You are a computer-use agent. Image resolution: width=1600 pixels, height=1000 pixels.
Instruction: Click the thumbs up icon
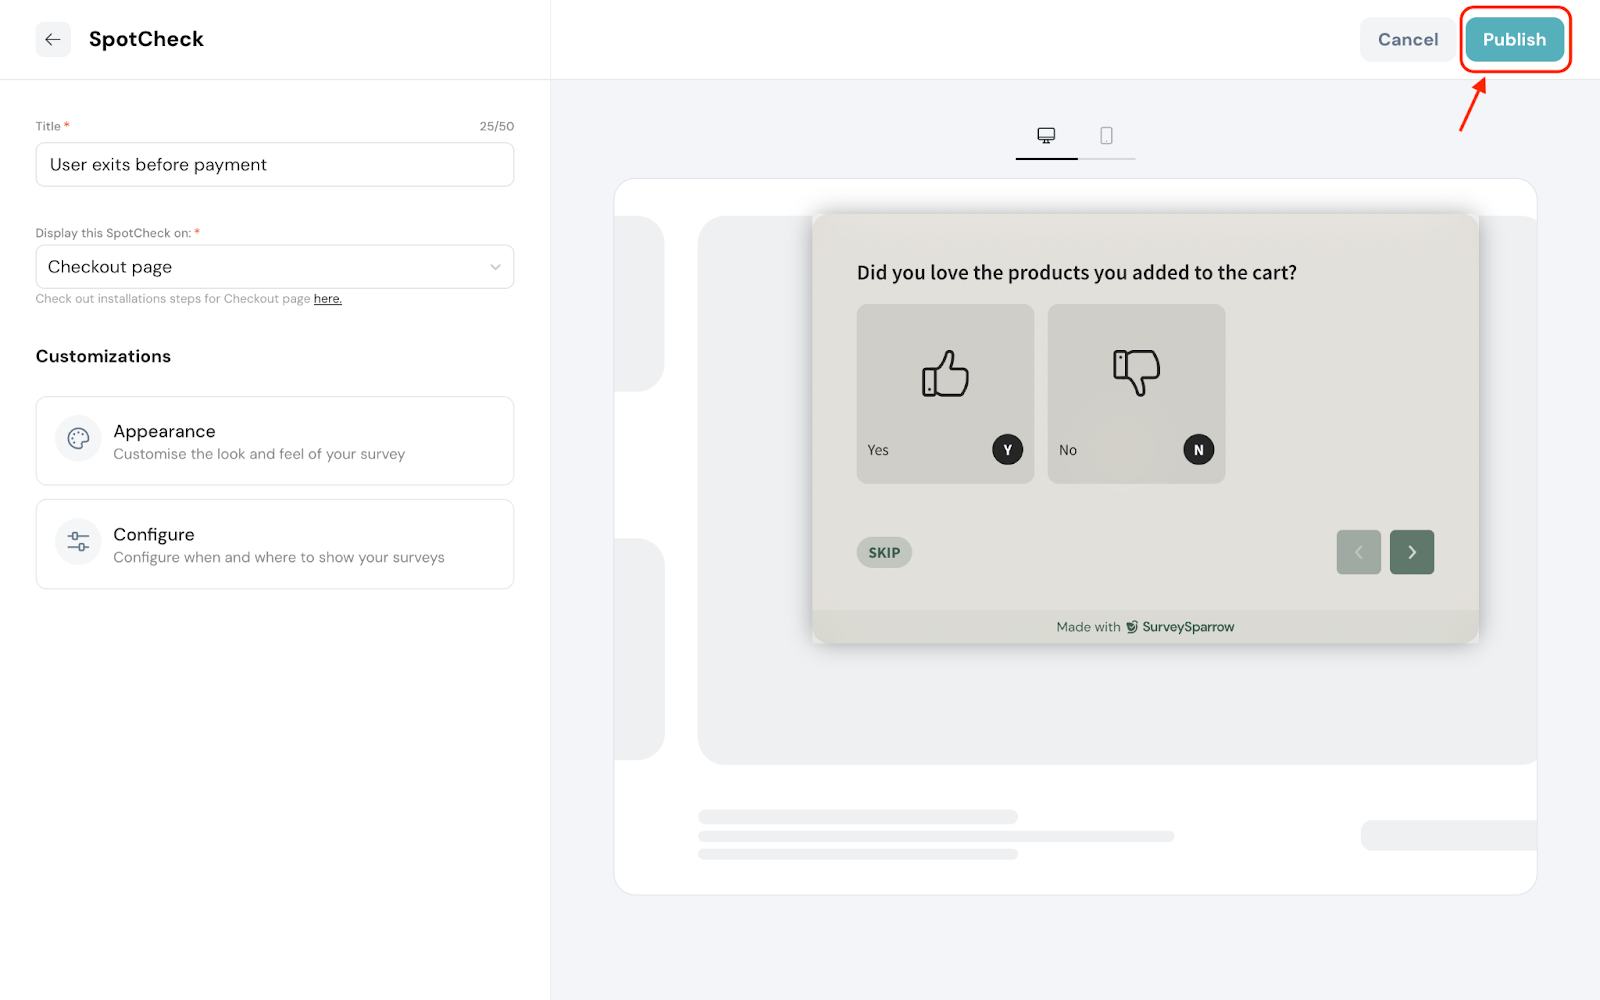point(945,374)
